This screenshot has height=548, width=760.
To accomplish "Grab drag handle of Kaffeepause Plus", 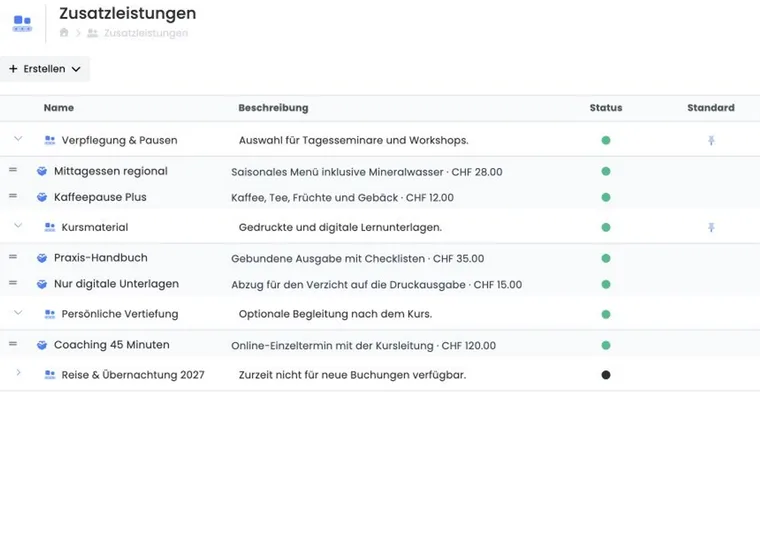I will click(x=13, y=196).
